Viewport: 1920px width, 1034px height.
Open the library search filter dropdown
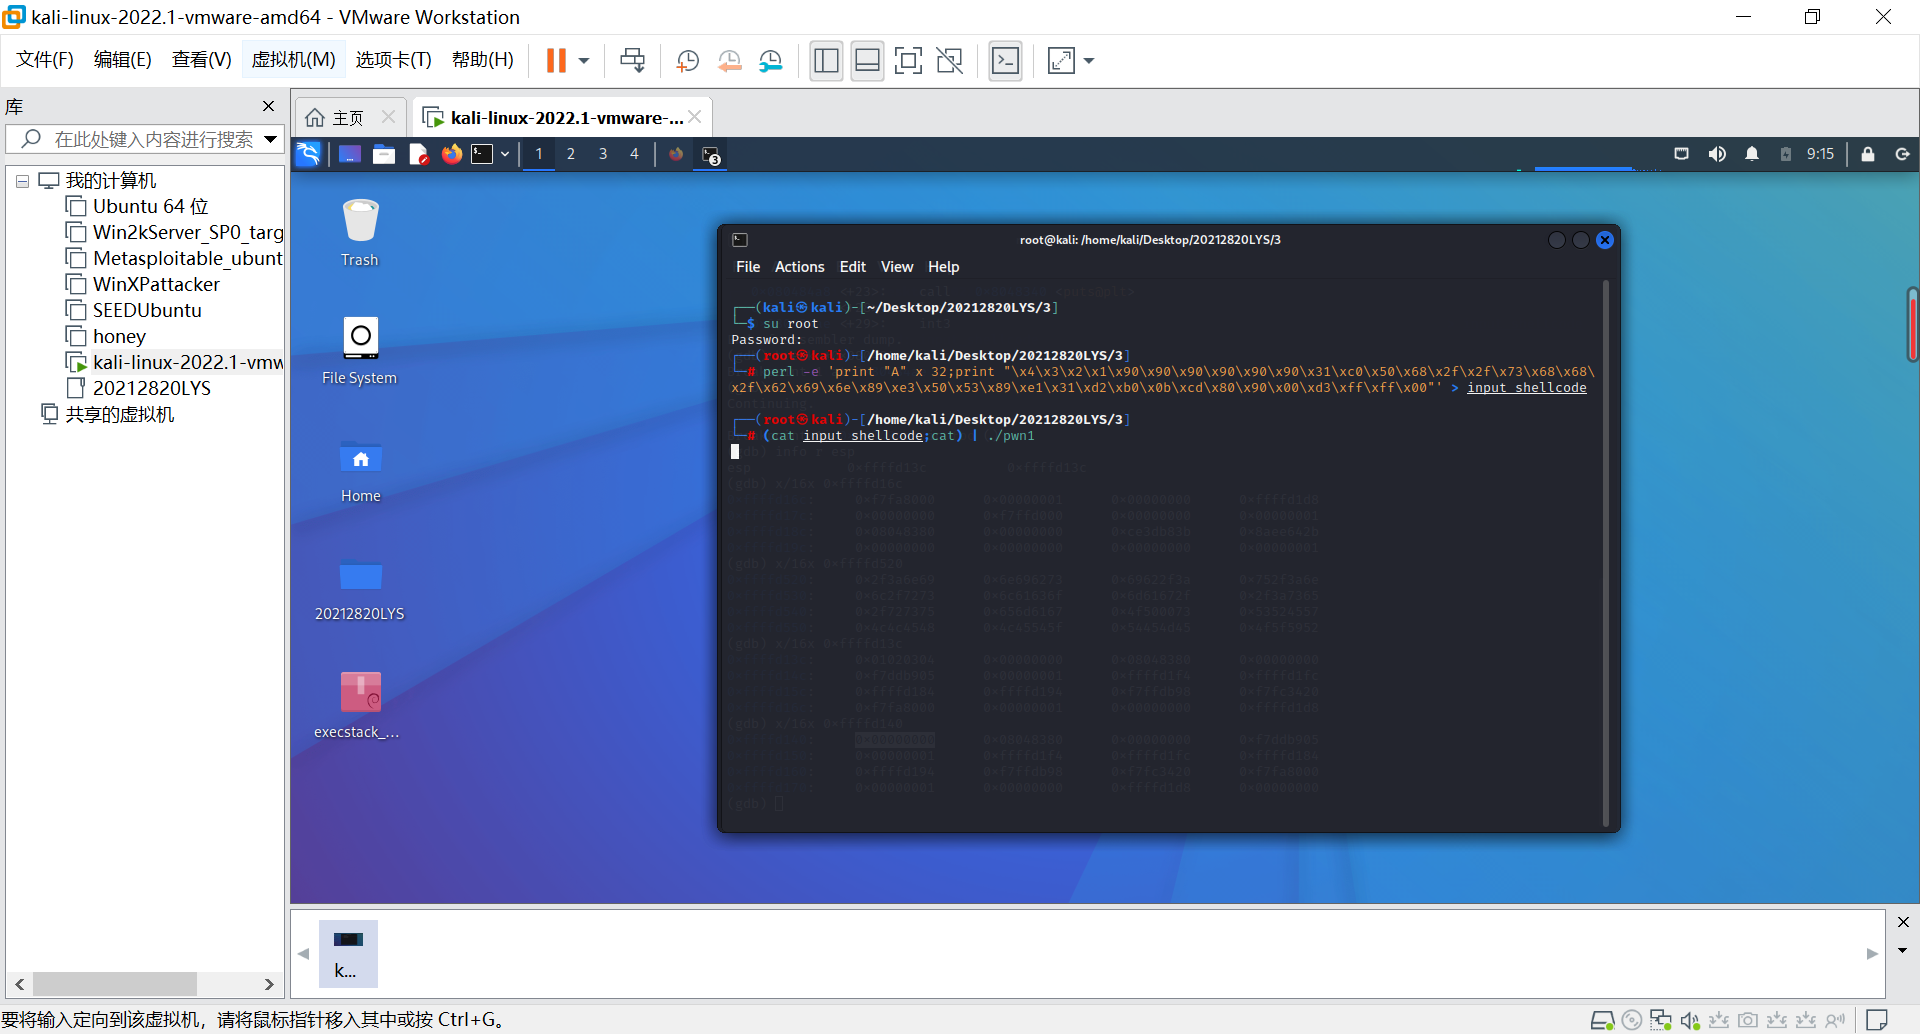(270, 139)
